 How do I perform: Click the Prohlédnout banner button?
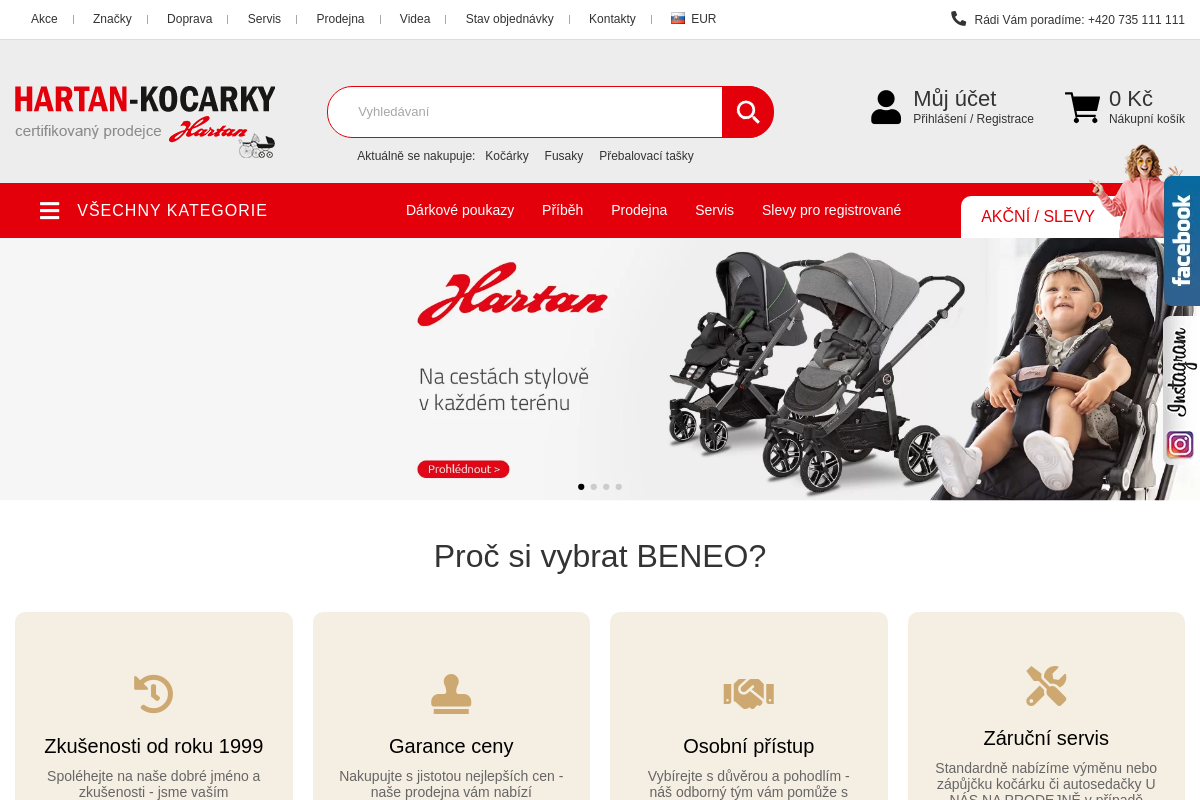coord(463,469)
